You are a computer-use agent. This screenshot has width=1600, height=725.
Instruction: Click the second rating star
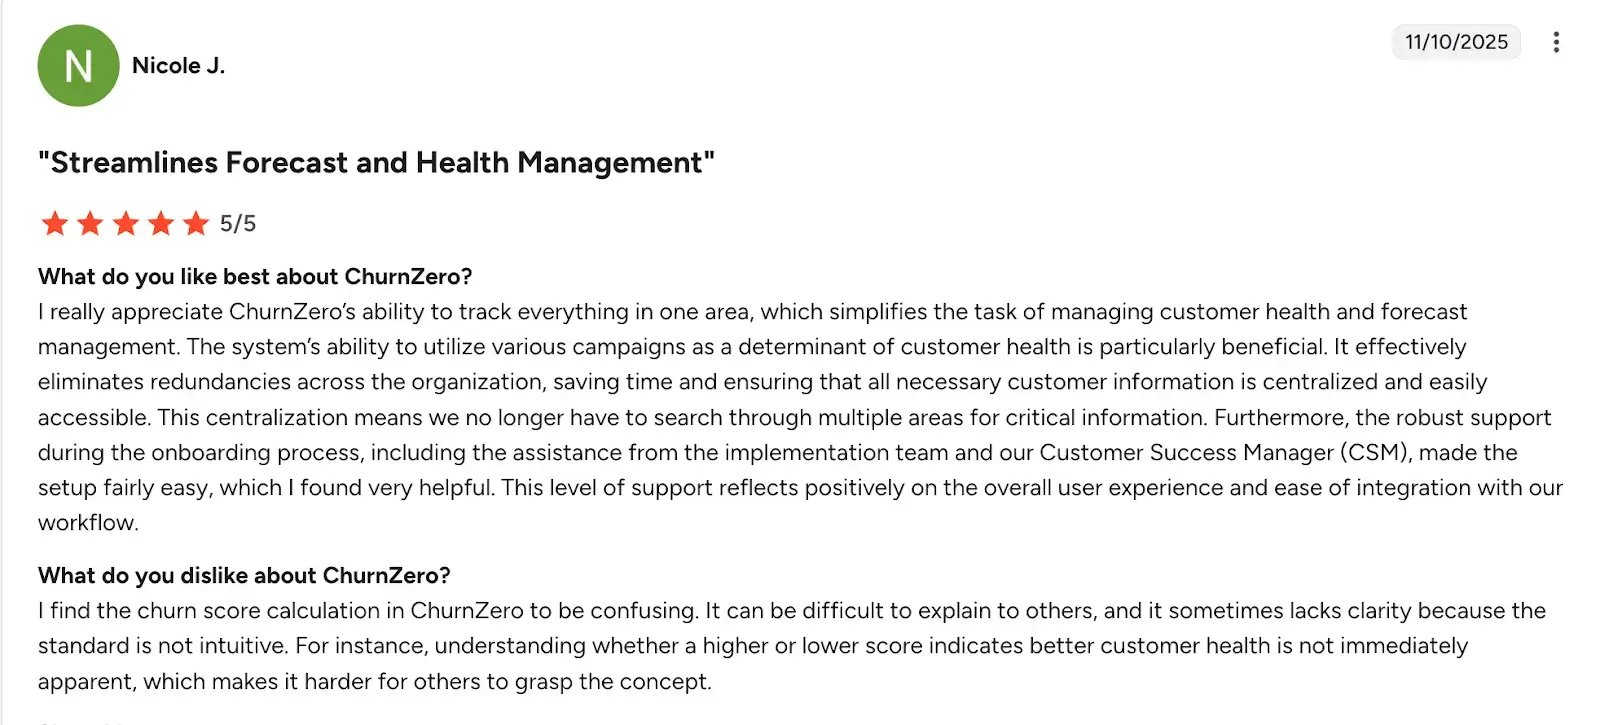point(90,223)
